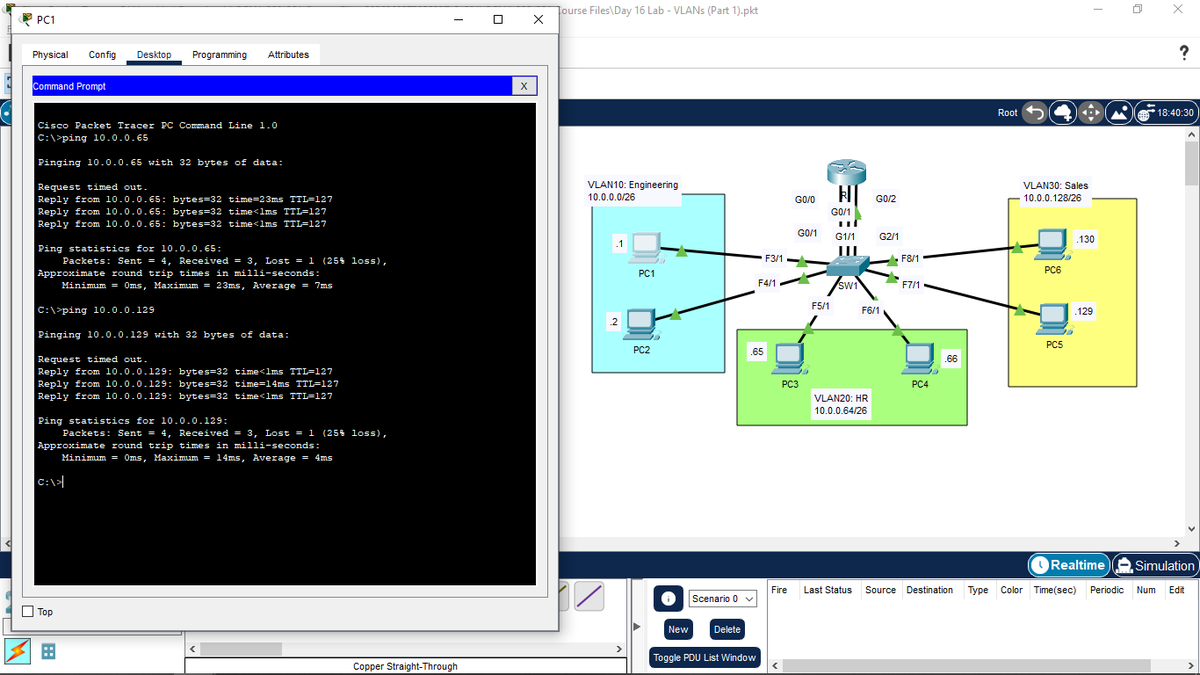This screenshot has width=1200, height=675.
Task: Click the F3/1 interface label
Action: (x=774, y=259)
